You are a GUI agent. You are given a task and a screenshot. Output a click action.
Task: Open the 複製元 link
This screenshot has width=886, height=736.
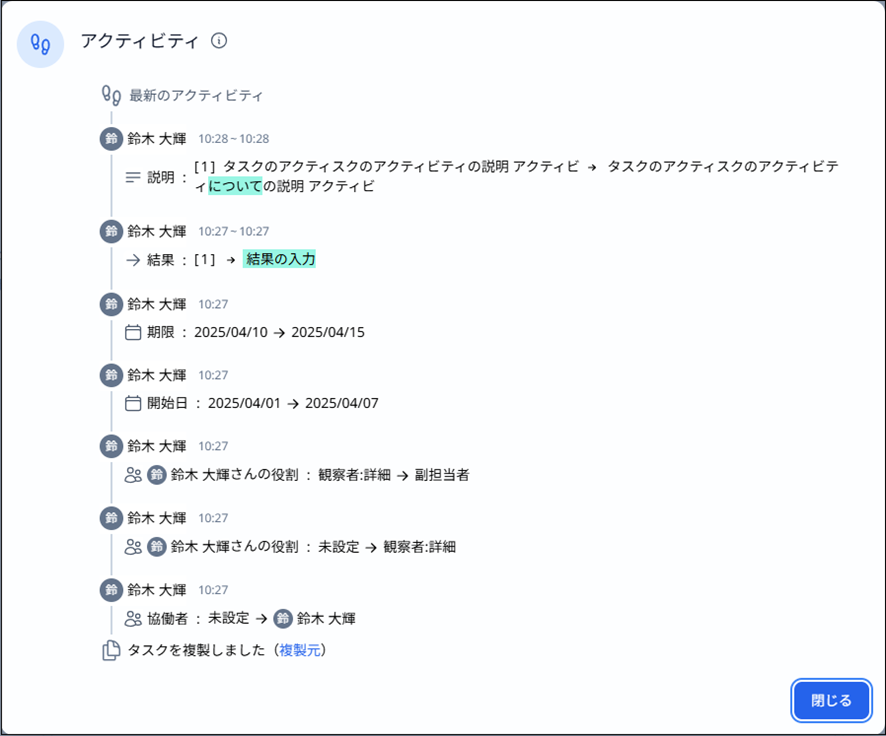[299, 650]
